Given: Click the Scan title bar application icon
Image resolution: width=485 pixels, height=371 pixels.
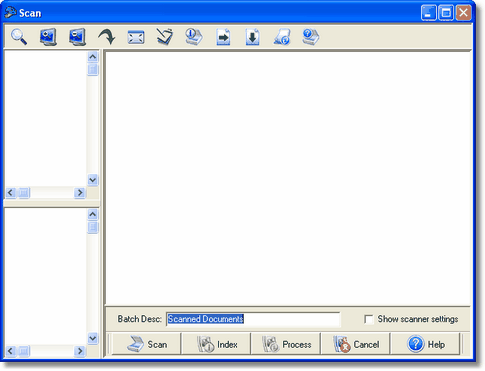Looking at the screenshot, I should pos(10,13).
